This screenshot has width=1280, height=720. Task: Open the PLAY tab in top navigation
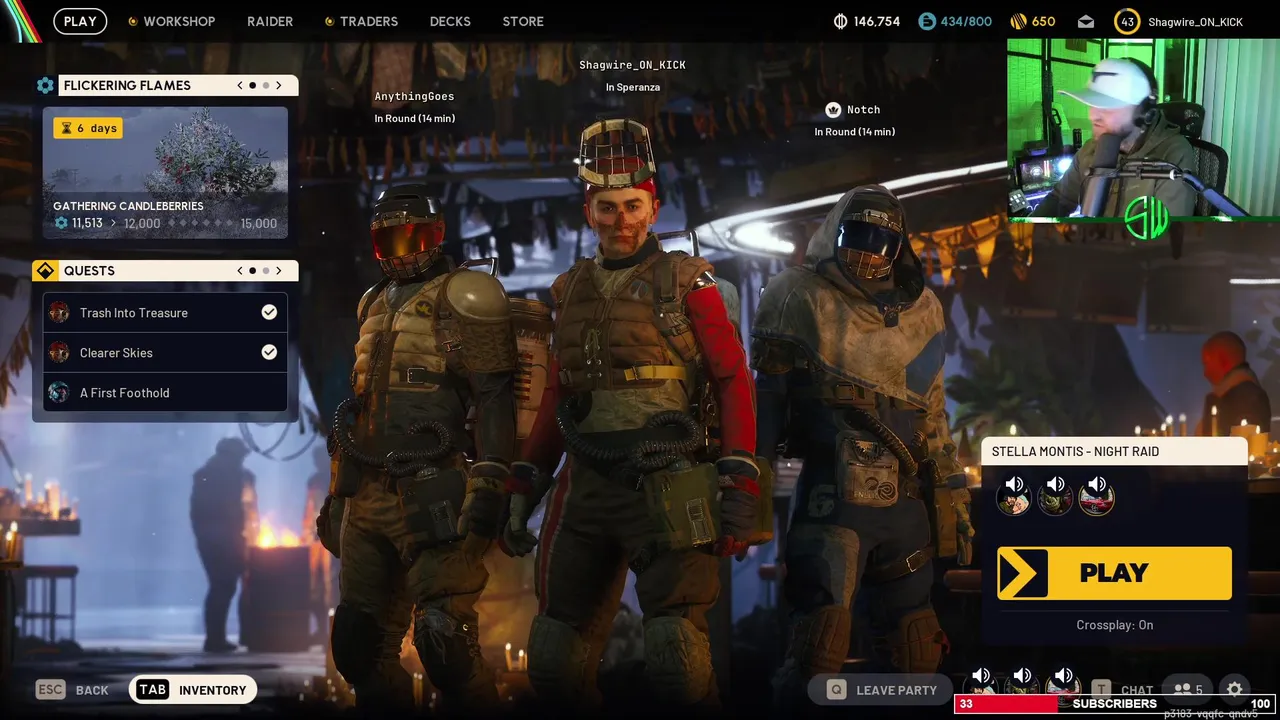pos(80,21)
